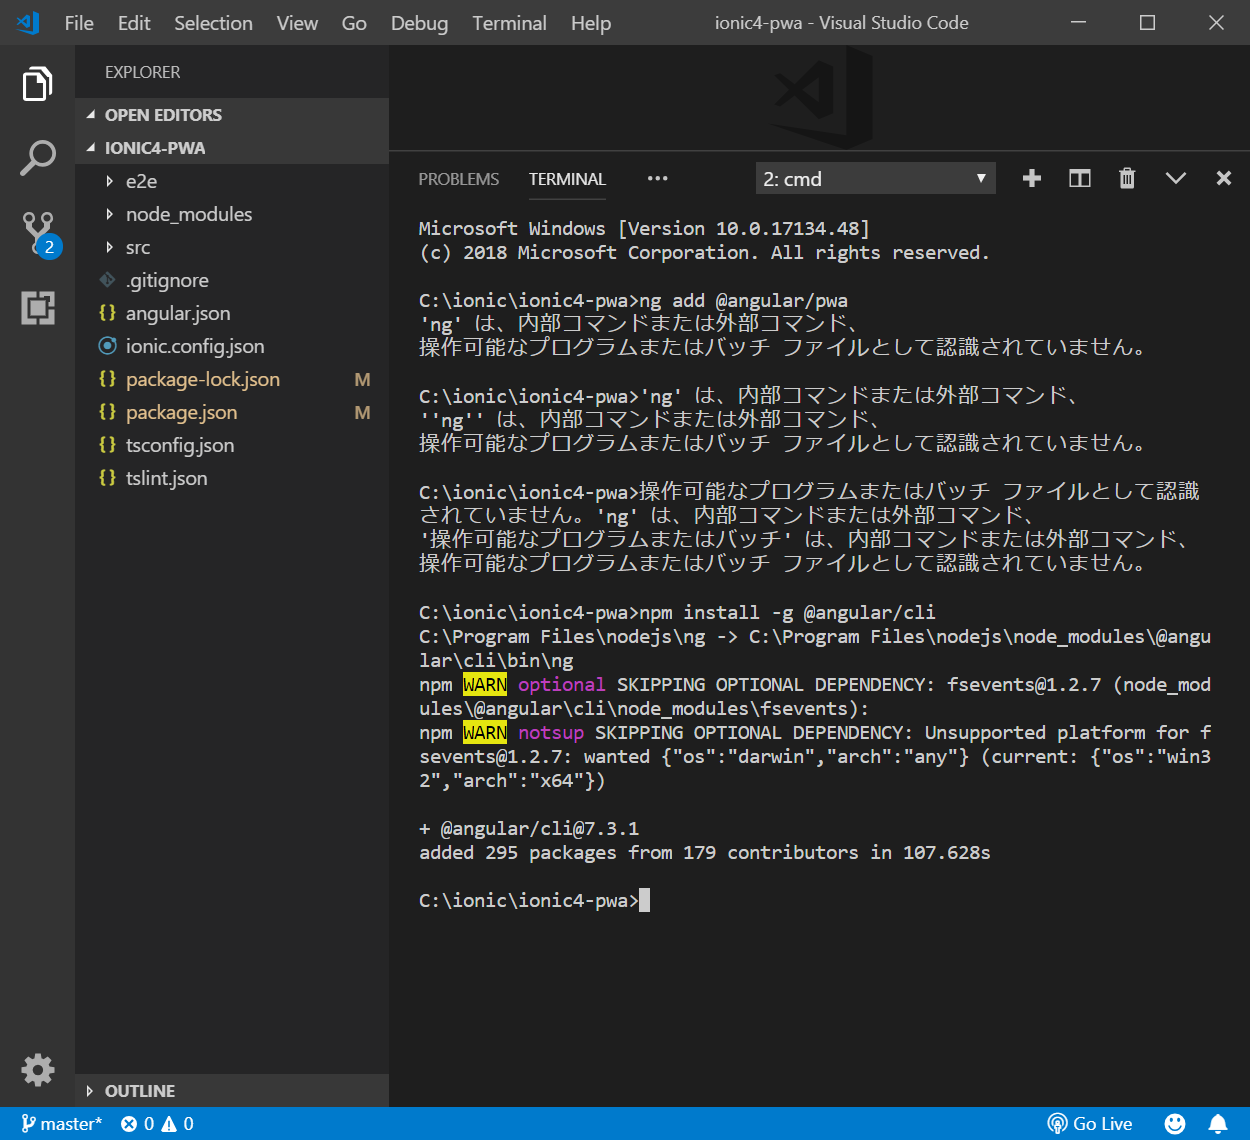This screenshot has width=1250, height=1140.
Task: Click the terminal prompt input line
Action: point(534,900)
